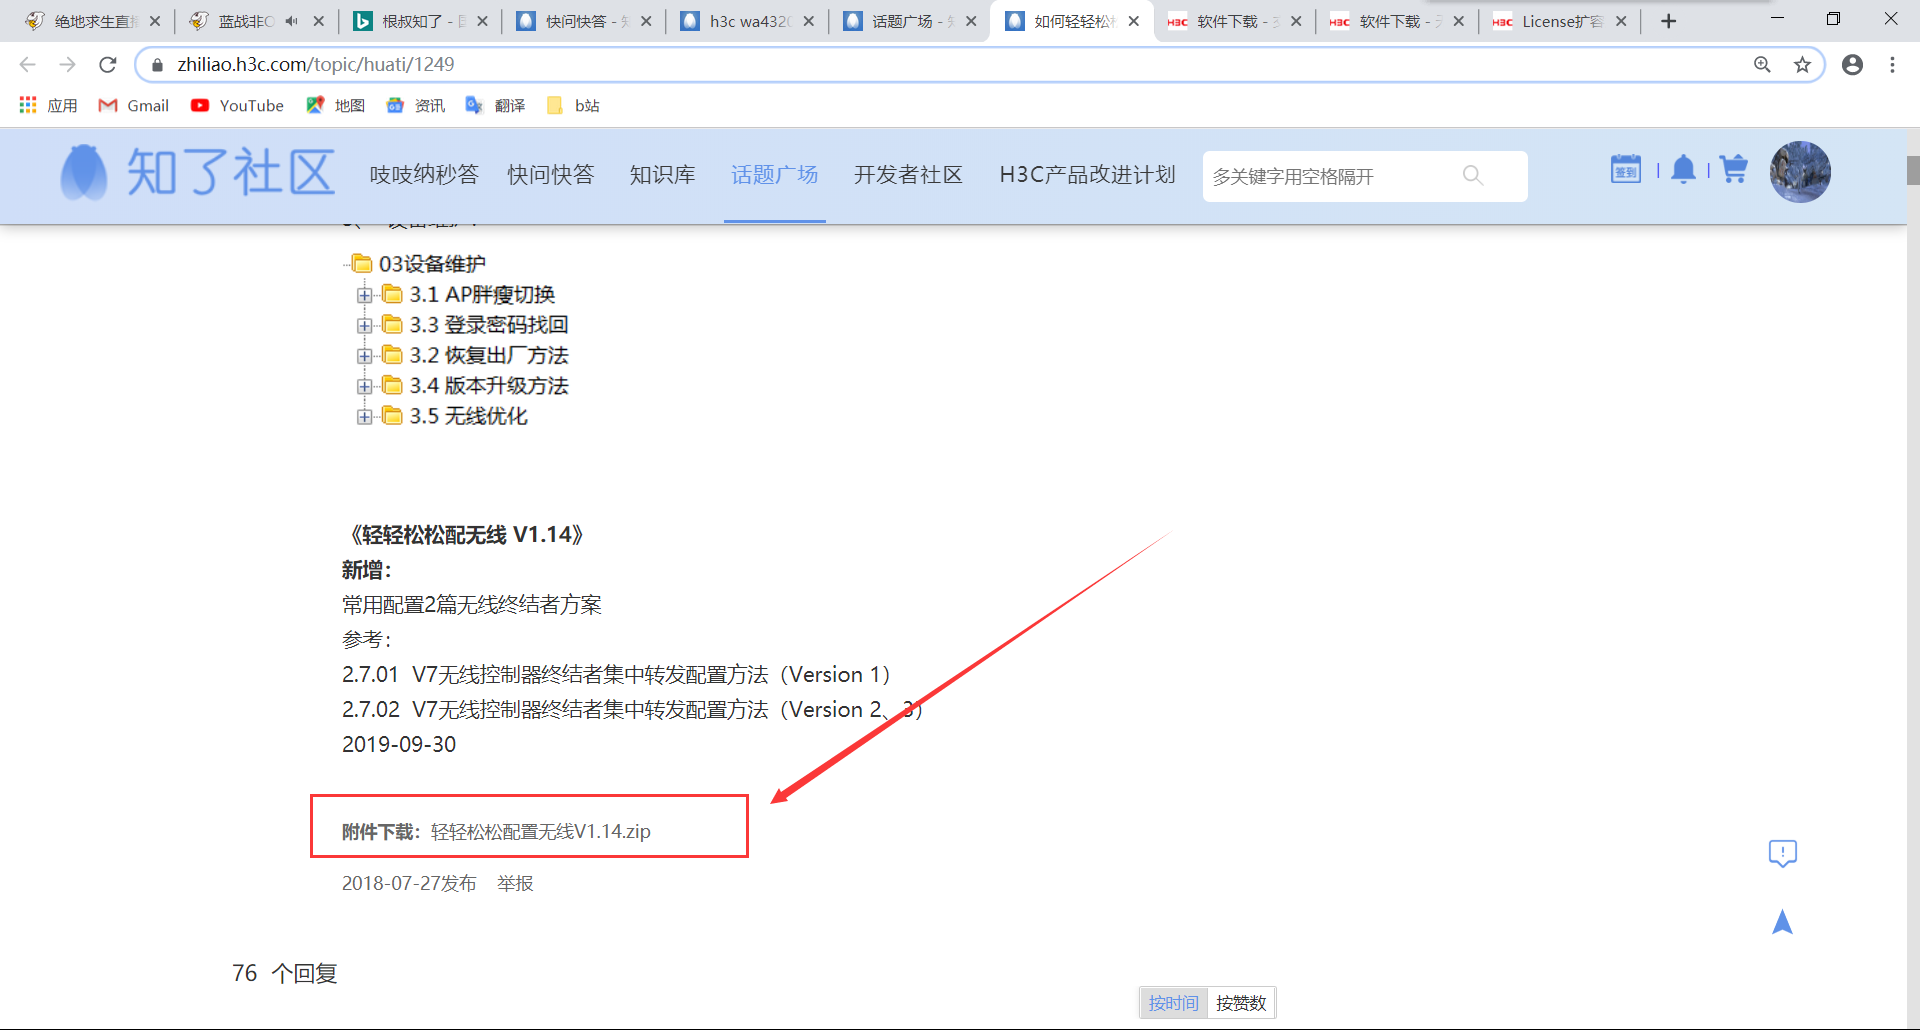Select the 03设备维护 folder
The image size is (1920, 1030).
[x=419, y=264]
